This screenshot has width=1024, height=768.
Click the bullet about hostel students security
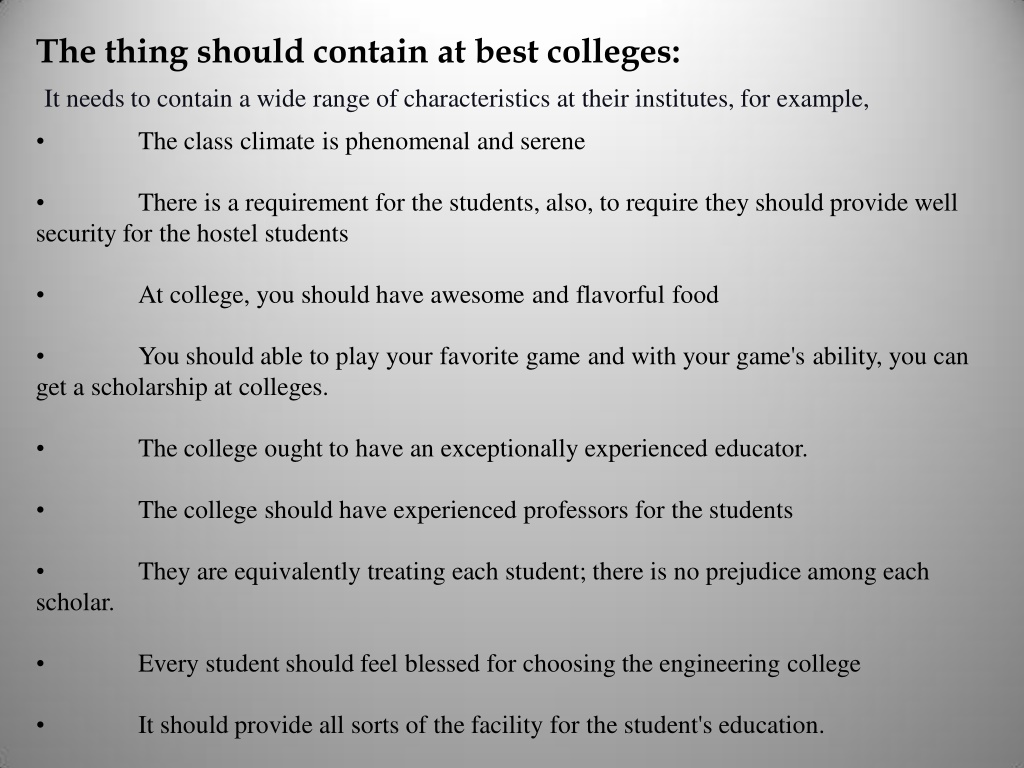(497, 218)
